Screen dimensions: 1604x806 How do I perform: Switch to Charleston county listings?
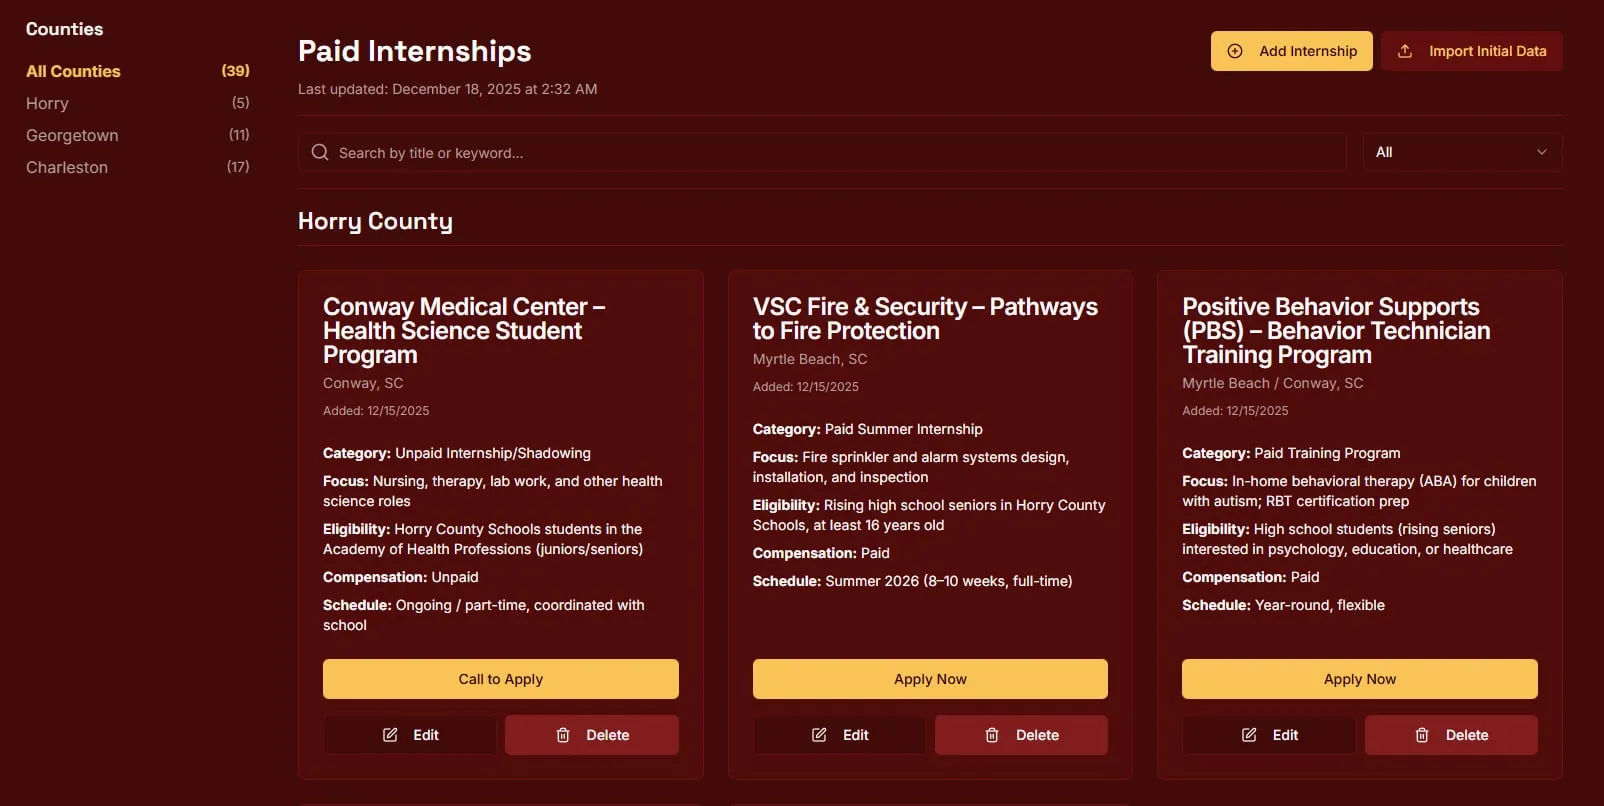click(x=67, y=167)
